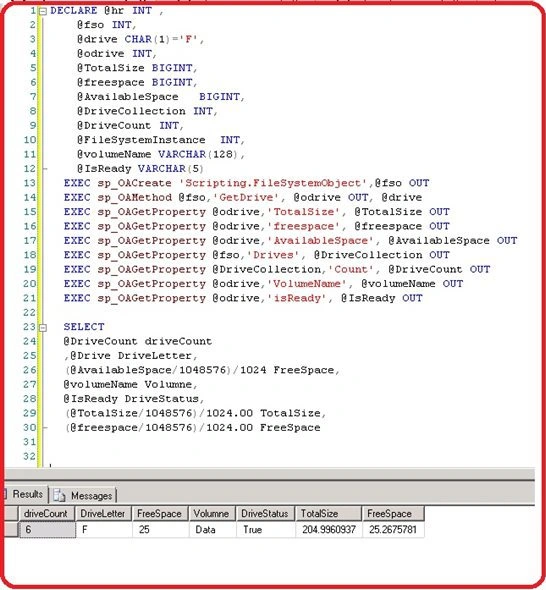Select the TotalSize column header

pos(329,514)
